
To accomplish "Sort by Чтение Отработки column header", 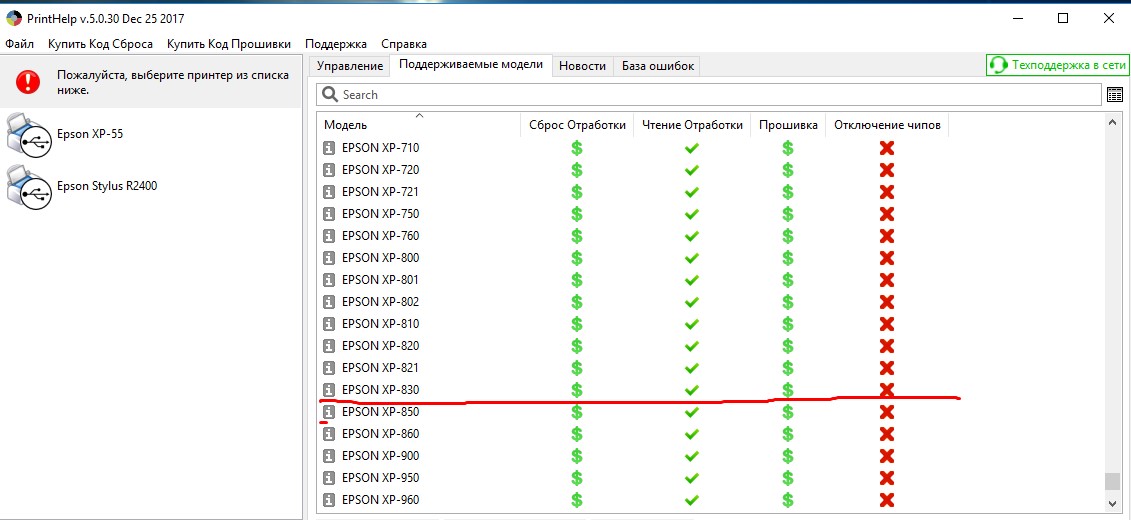I will point(692,125).
